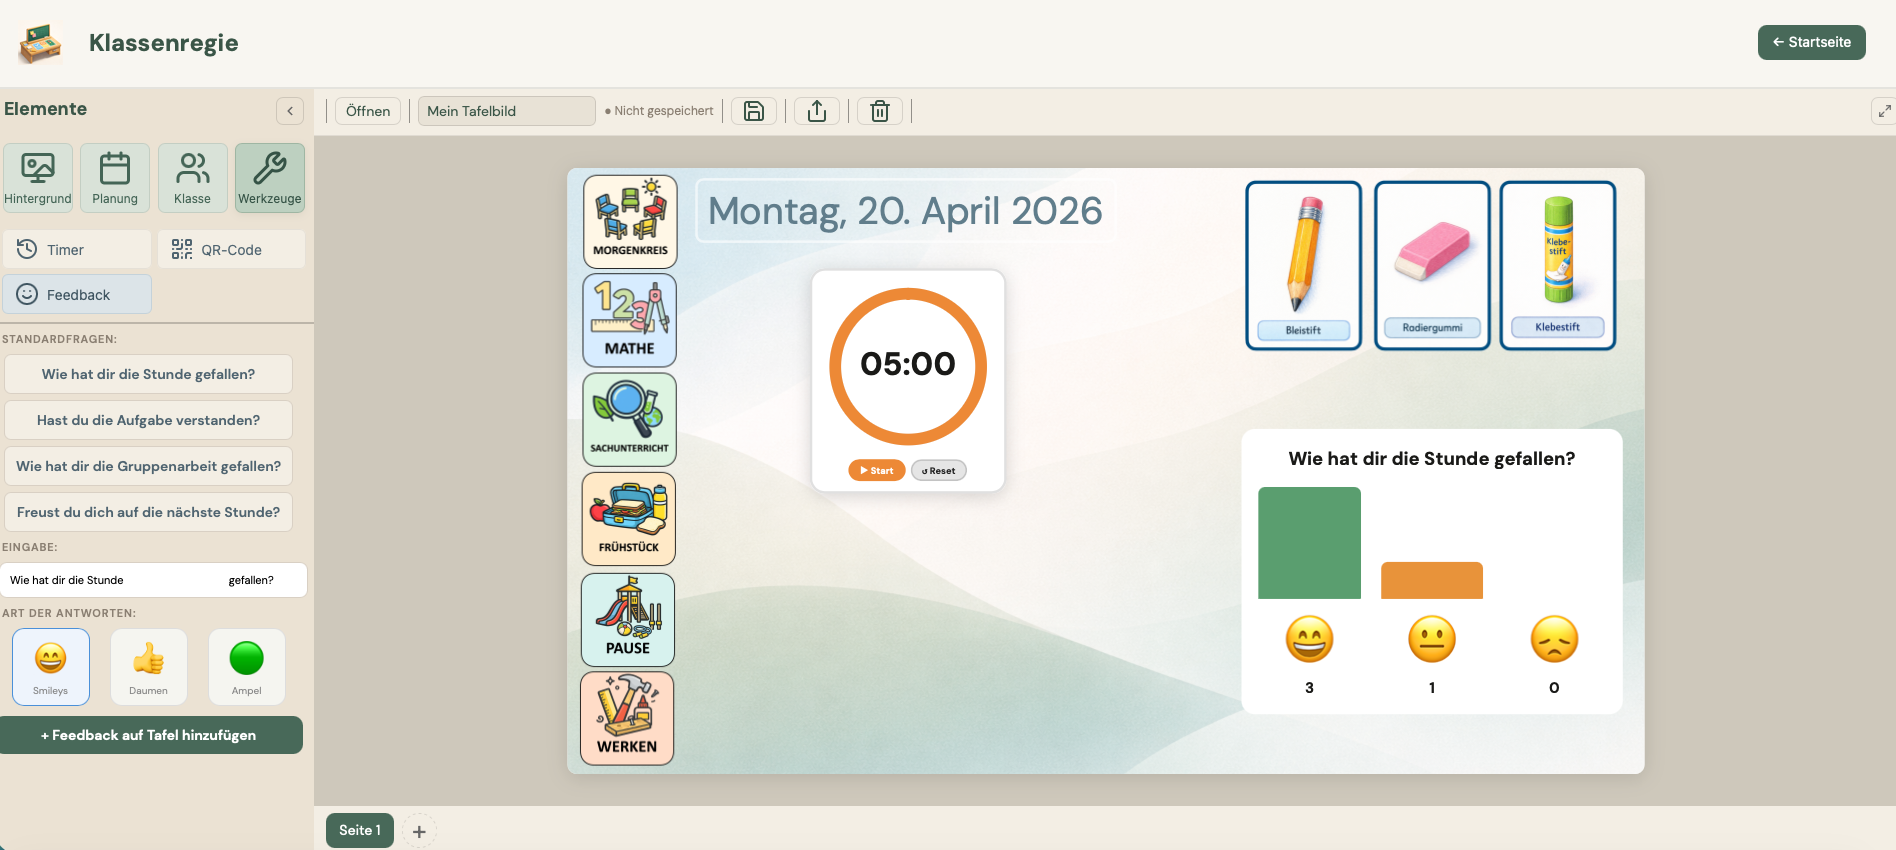Vote with the sad smiley
1896x850 pixels.
point(1554,639)
